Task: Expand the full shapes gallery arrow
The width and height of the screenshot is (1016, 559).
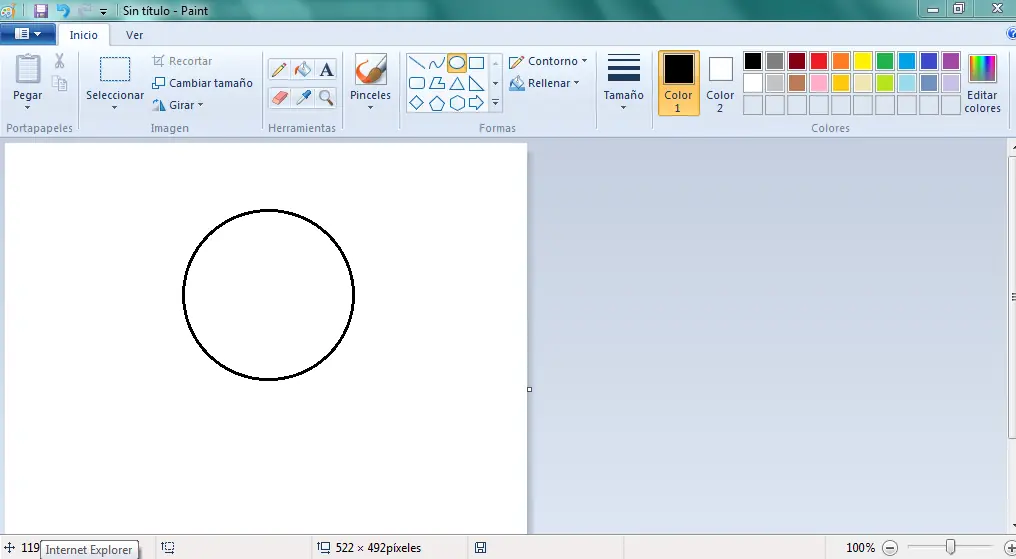Action: pyautogui.click(x=495, y=103)
